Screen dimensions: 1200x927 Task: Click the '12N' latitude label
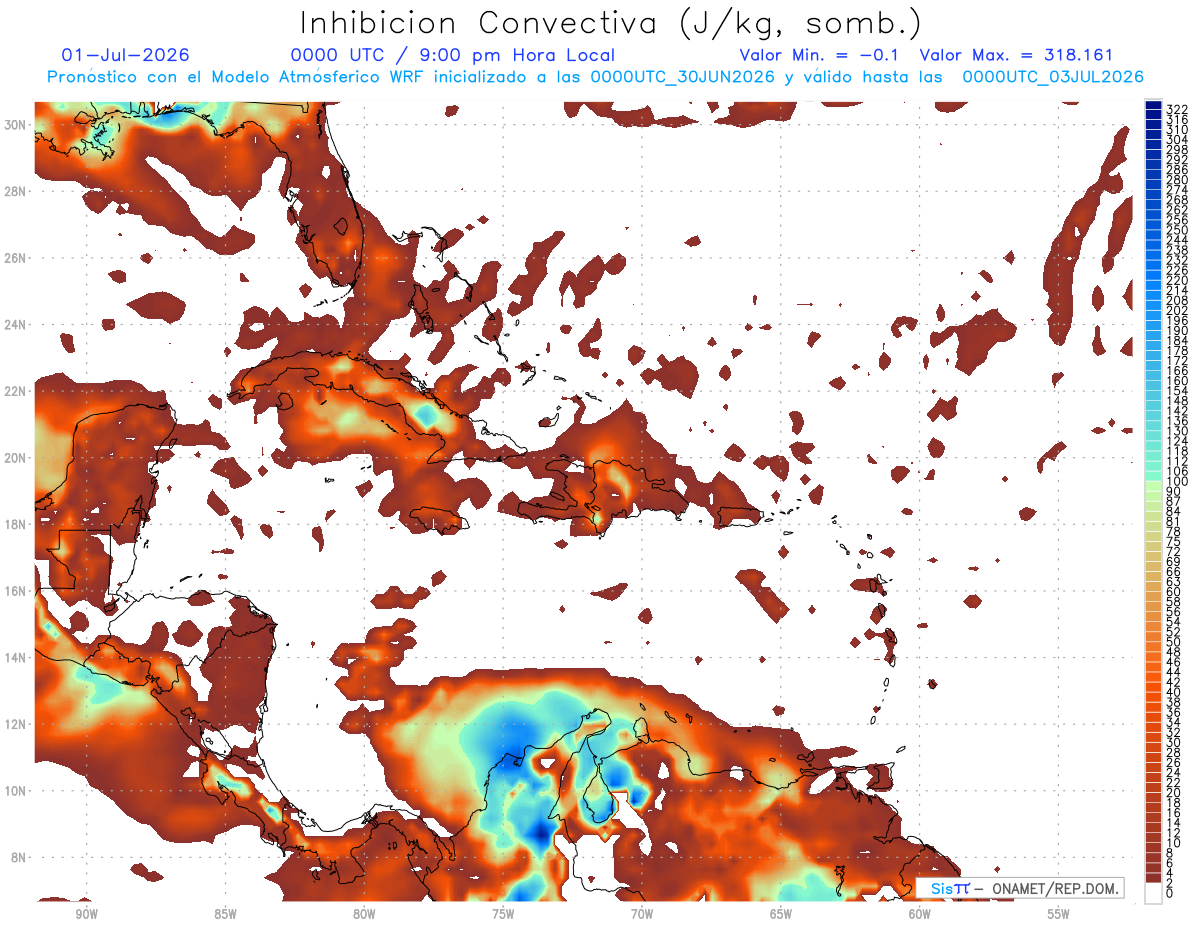point(17,724)
